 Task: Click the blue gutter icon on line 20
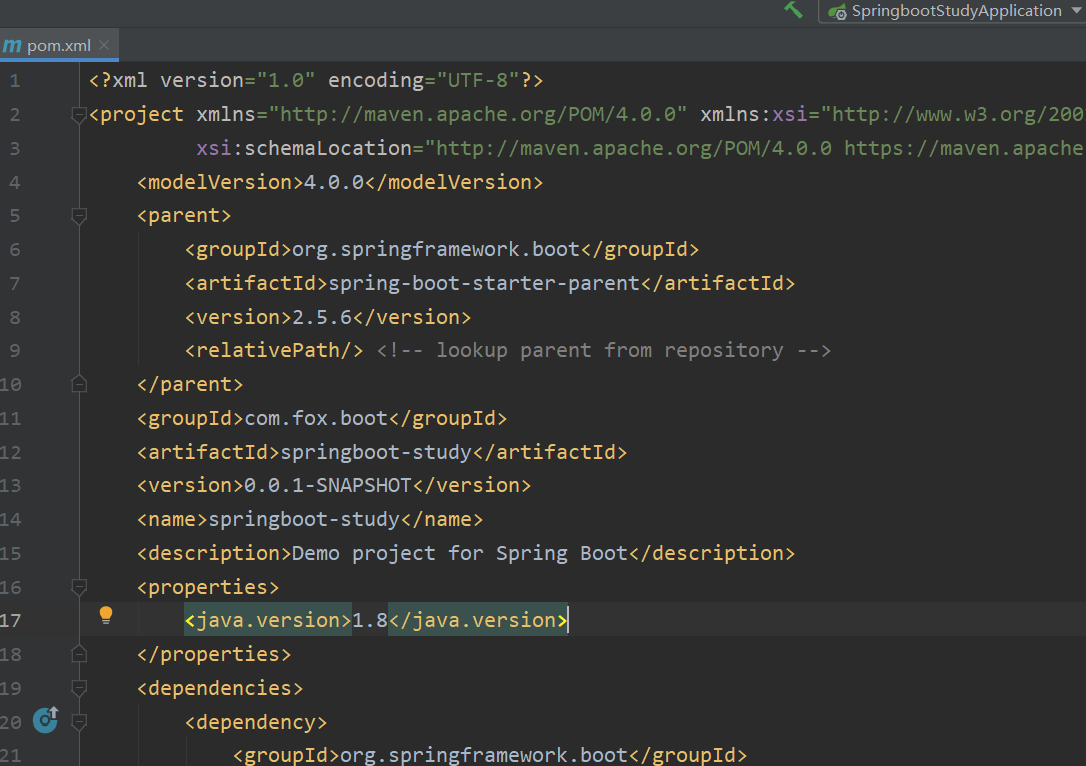tap(46, 720)
